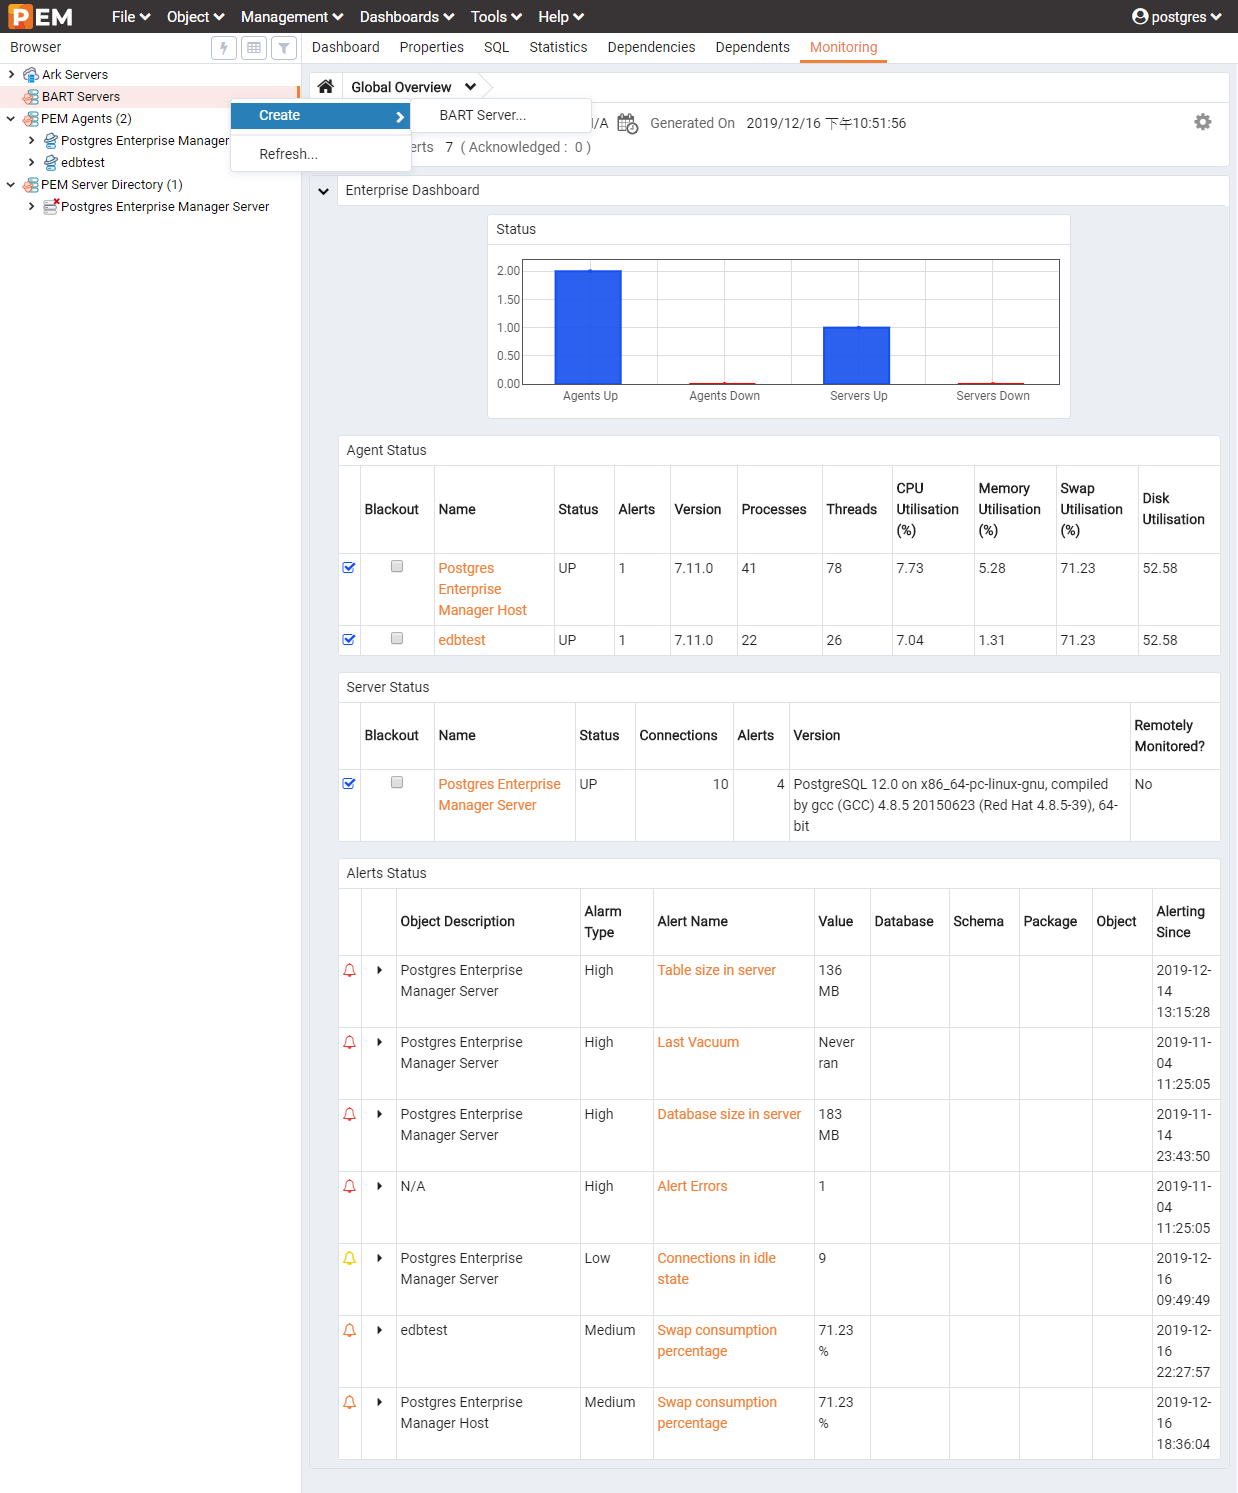This screenshot has width=1238, height=1493.
Task: Switch to the Statistics tab
Action: (x=558, y=47)
